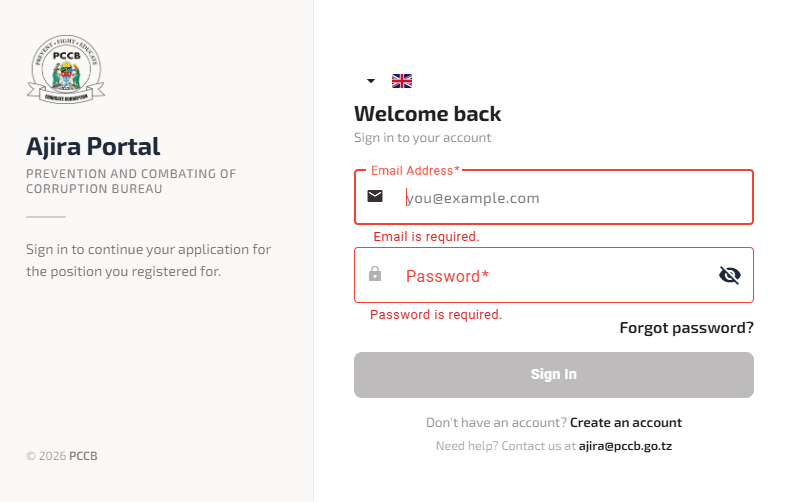Viewport: 786px width, 502px height.
Task: Click the Ajira Portal heading
Action: point(93,147)
